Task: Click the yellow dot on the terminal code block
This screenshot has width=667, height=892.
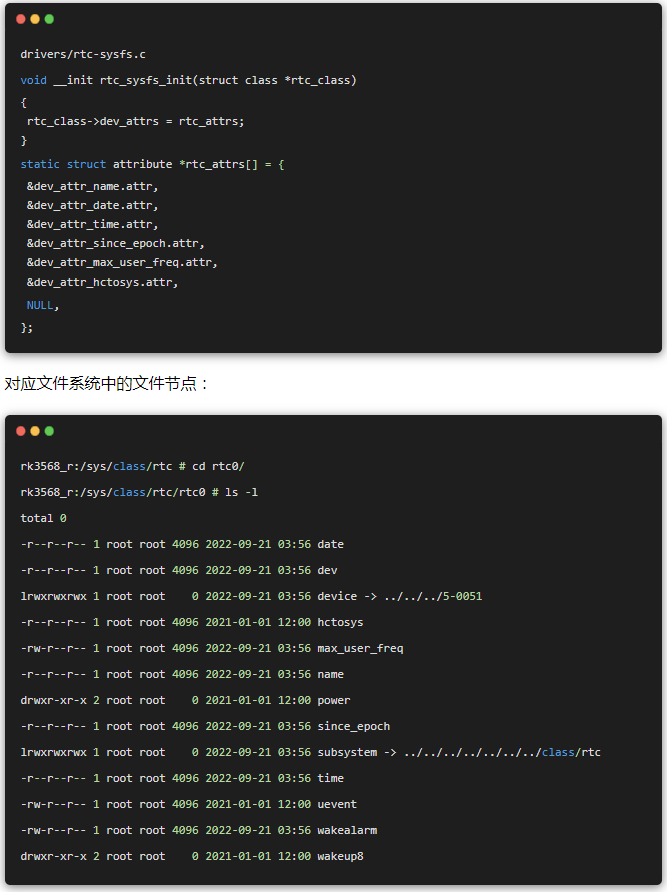Action: click(35, 431)
